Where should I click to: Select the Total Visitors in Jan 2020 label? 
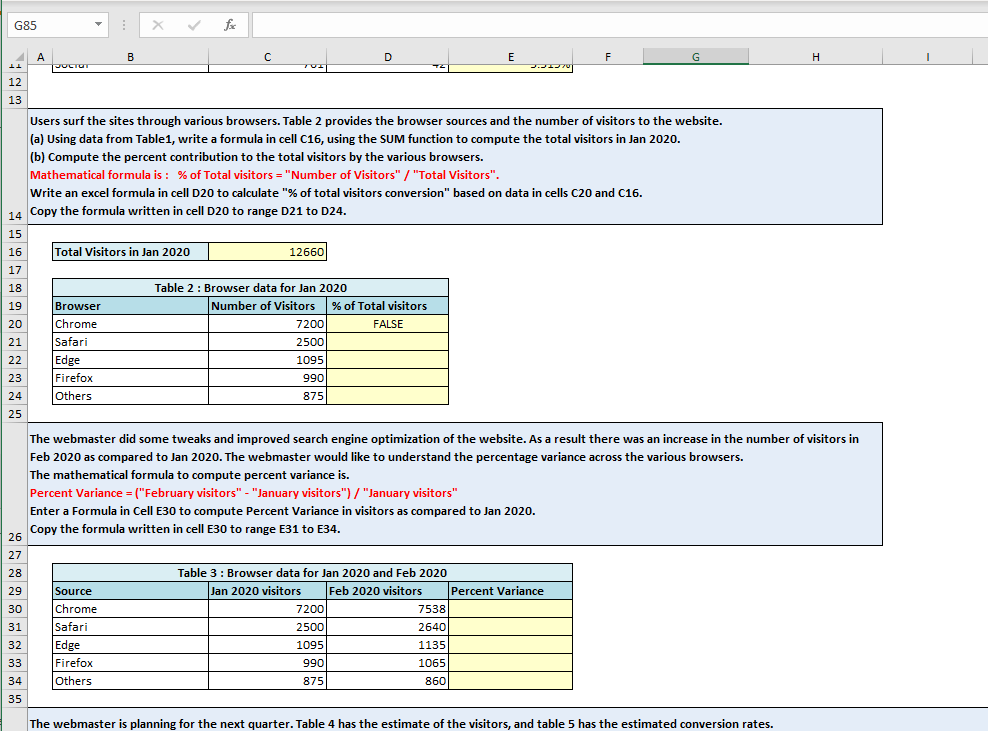click(130, 252)
